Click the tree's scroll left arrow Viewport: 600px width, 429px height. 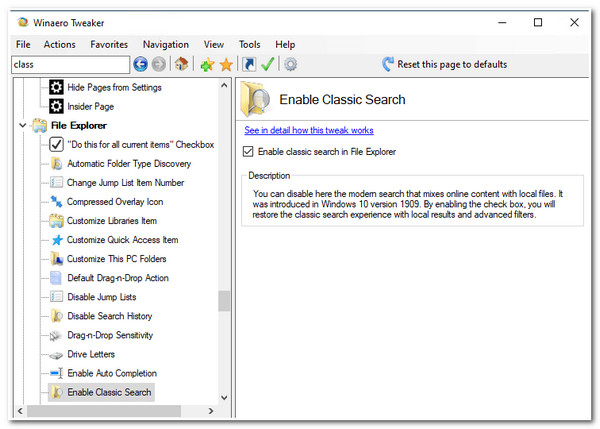pos(20,411)
